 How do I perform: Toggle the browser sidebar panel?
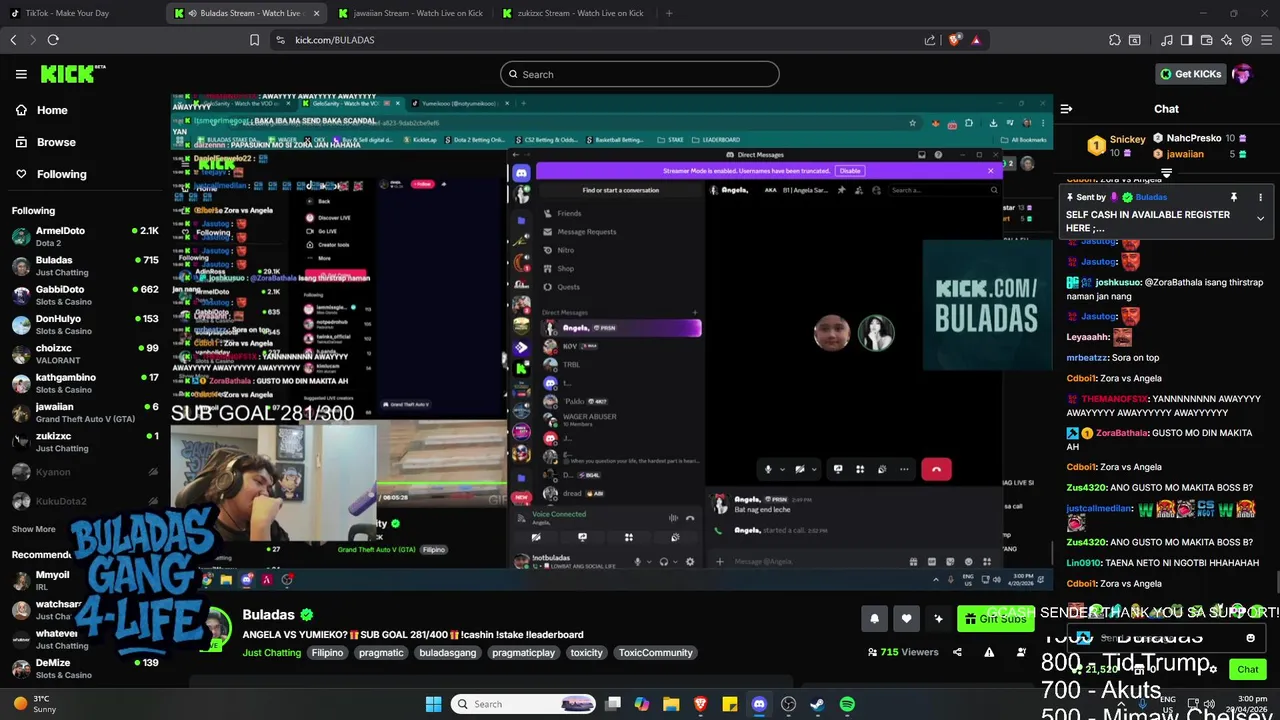pos(1186,40)
